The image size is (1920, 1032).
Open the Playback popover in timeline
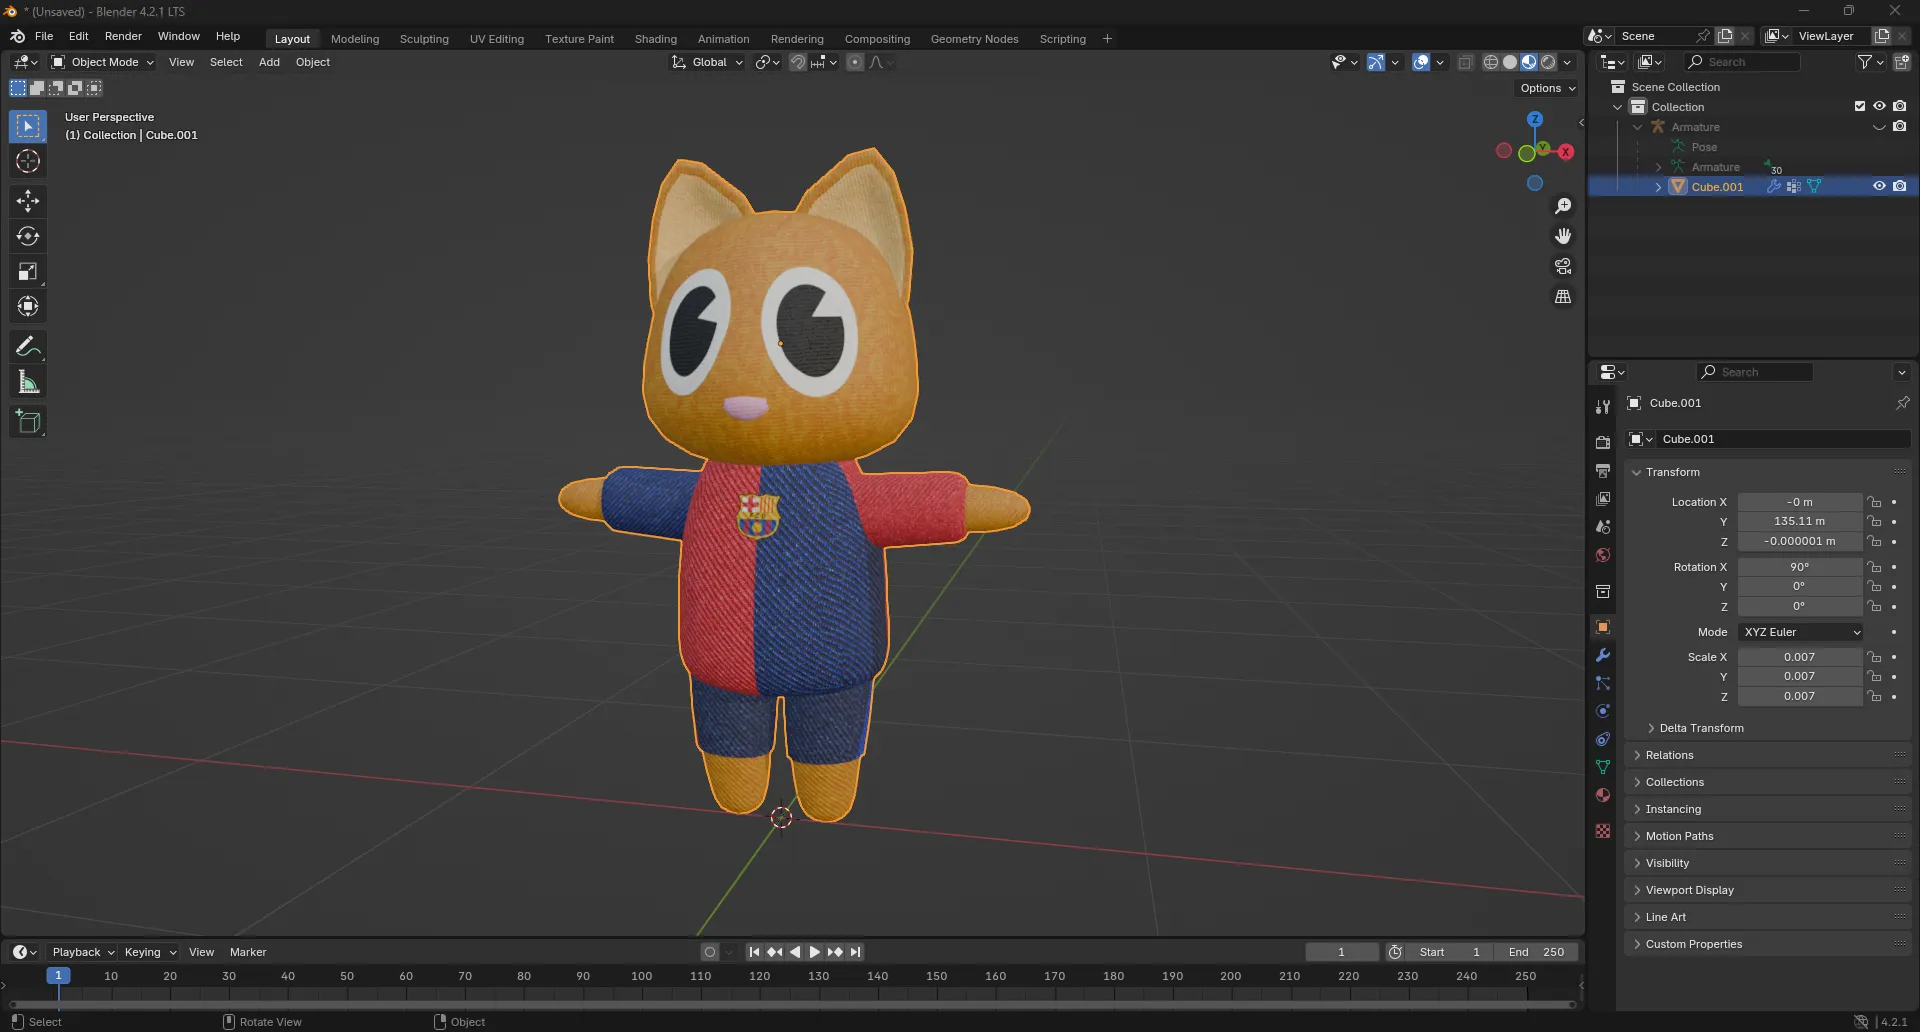pyautogui.click(x=83, y=952)
